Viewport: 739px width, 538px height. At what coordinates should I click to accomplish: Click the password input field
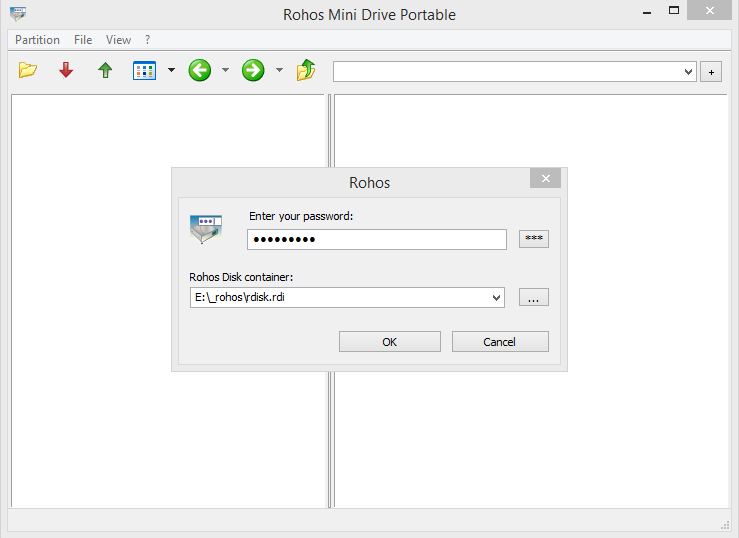point(377,239)
